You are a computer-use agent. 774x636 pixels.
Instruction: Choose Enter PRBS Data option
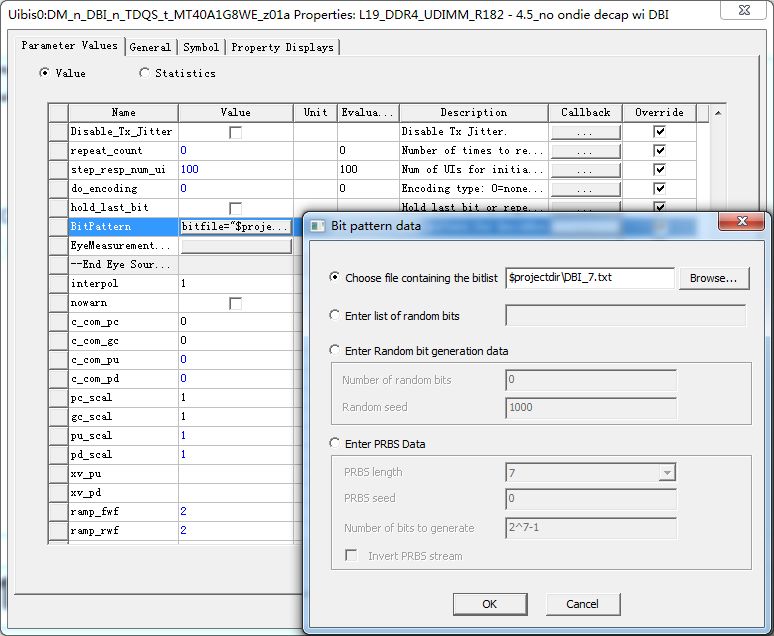335,443
